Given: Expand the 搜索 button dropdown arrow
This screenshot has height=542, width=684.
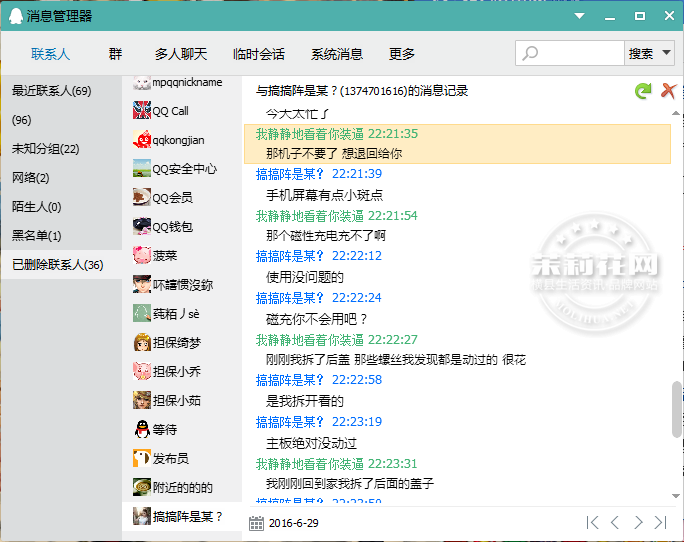Looking at the screenshot, I should tap(666, 53).
